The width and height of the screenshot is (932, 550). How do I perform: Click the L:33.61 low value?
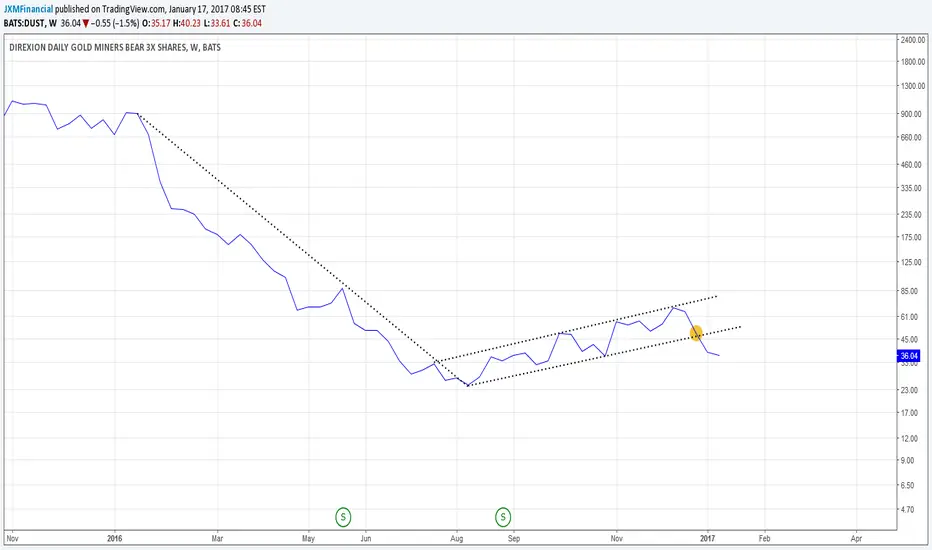[217, 23]
